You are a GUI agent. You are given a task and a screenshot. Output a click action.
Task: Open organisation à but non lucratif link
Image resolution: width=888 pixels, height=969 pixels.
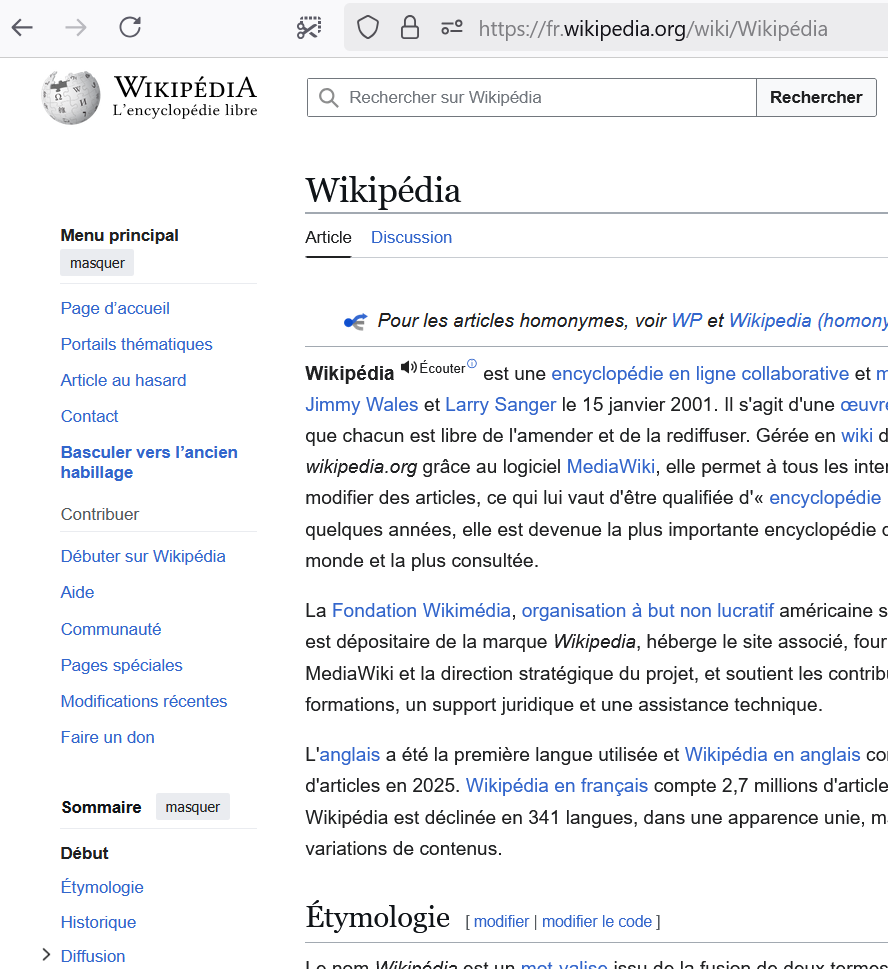click(x=648, y=611)
